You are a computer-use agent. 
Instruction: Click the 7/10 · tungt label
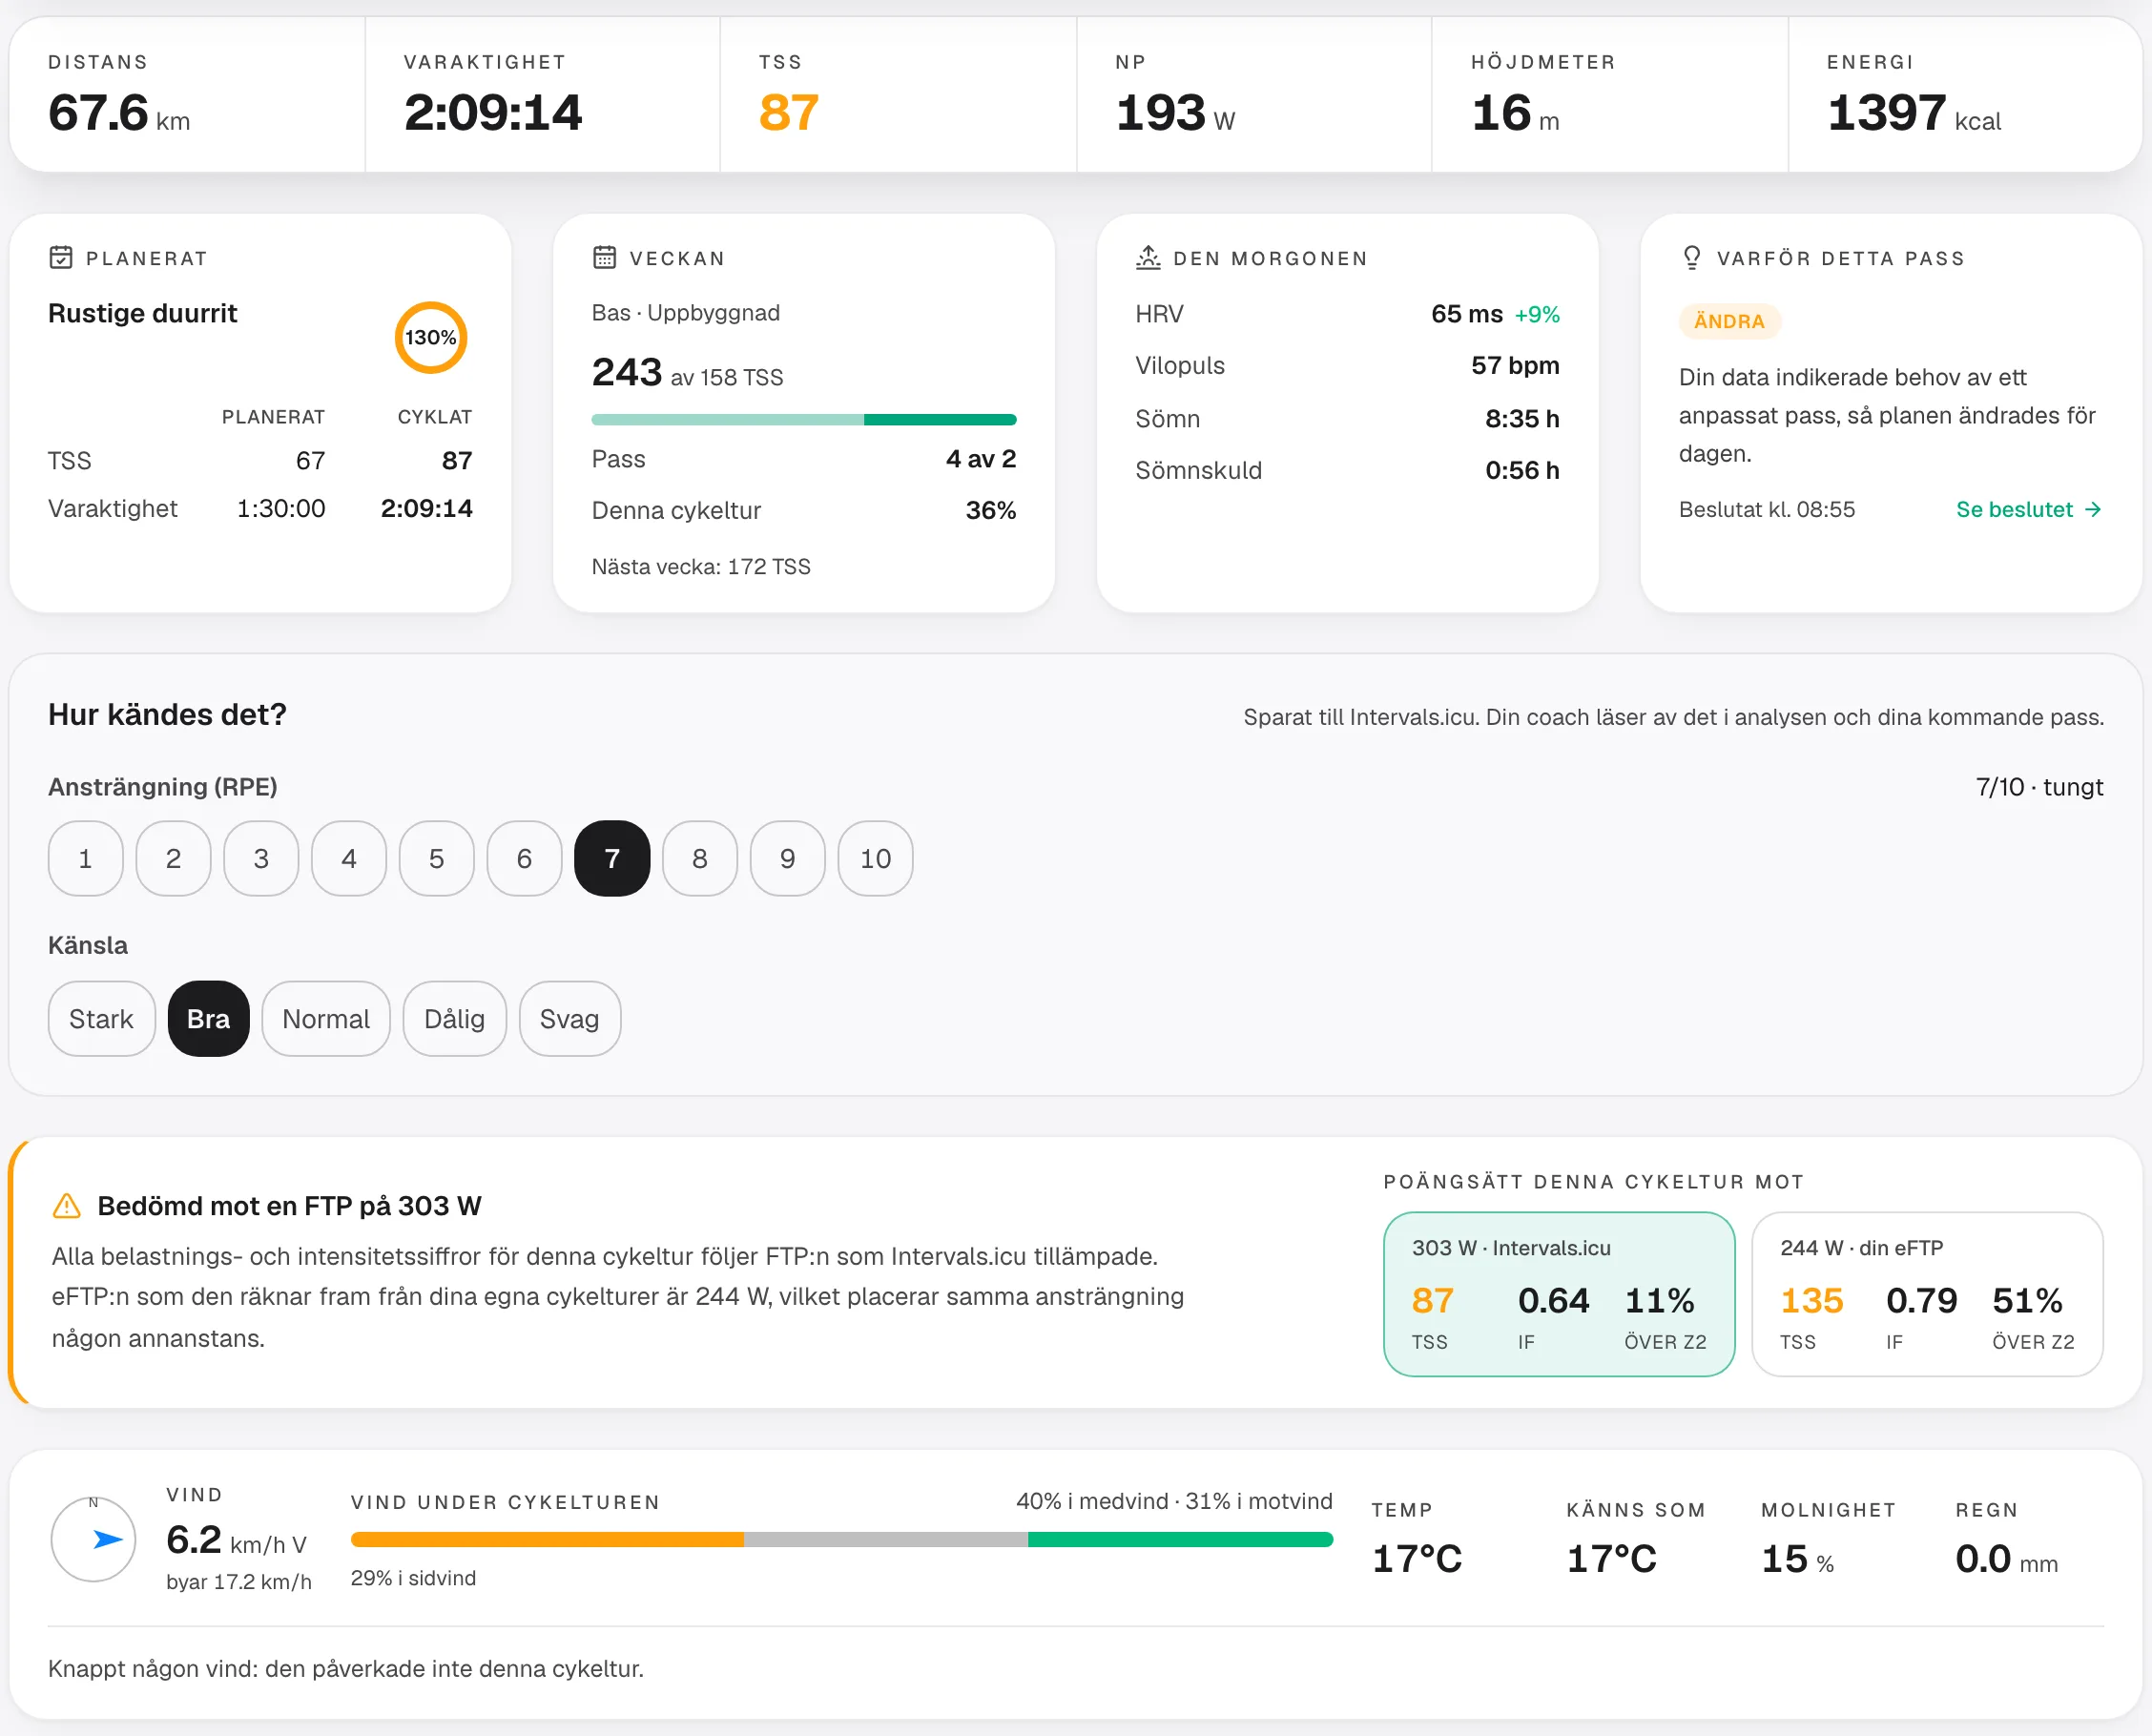[2040, 788]
